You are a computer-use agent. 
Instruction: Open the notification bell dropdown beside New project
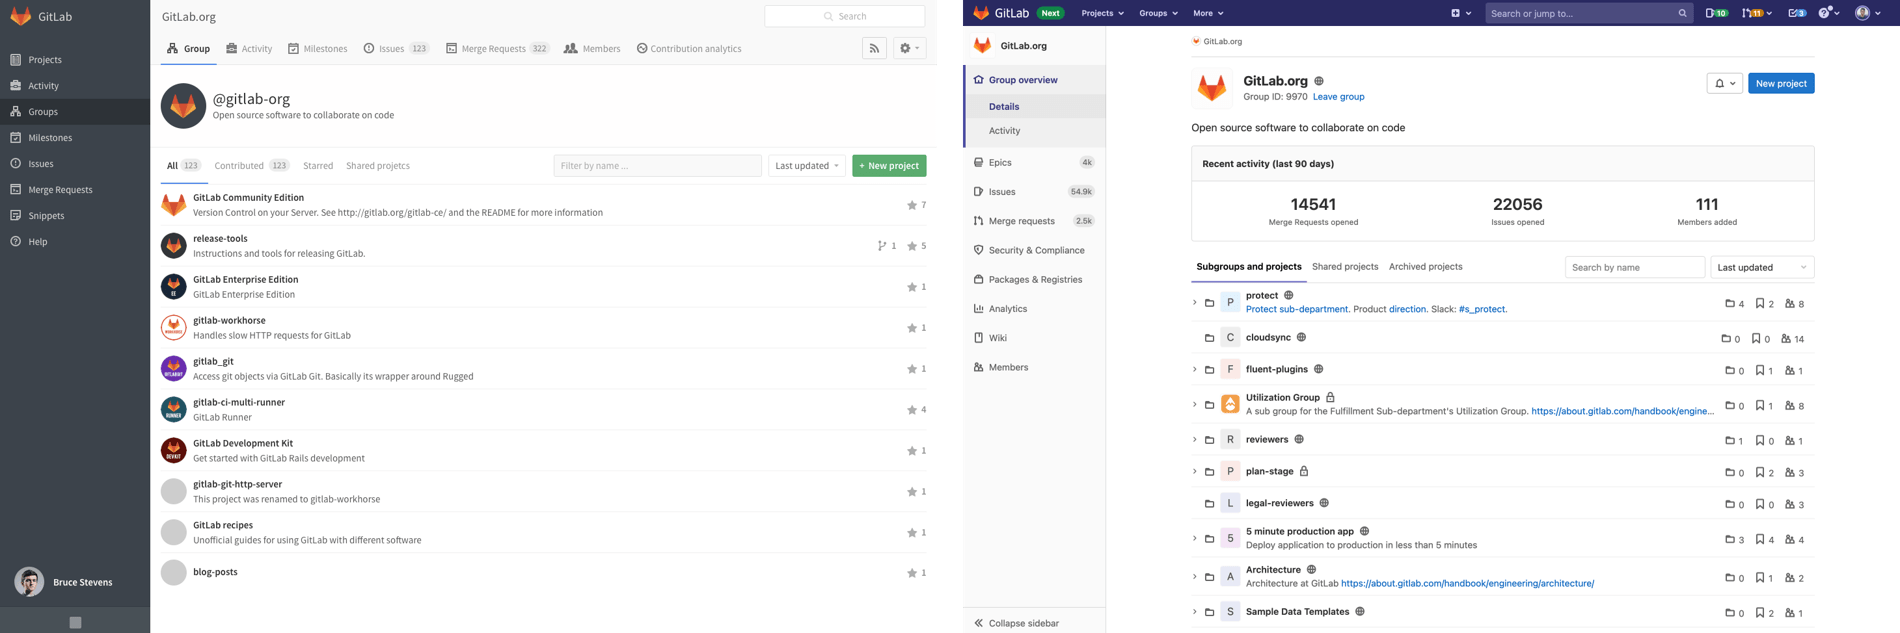tap(1725, 83)
